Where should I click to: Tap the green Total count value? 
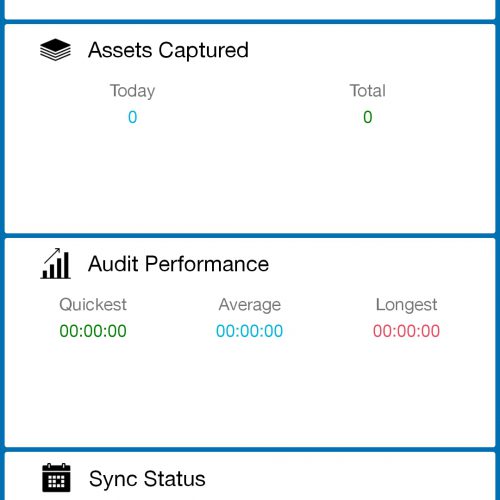[x=368, y=117]
